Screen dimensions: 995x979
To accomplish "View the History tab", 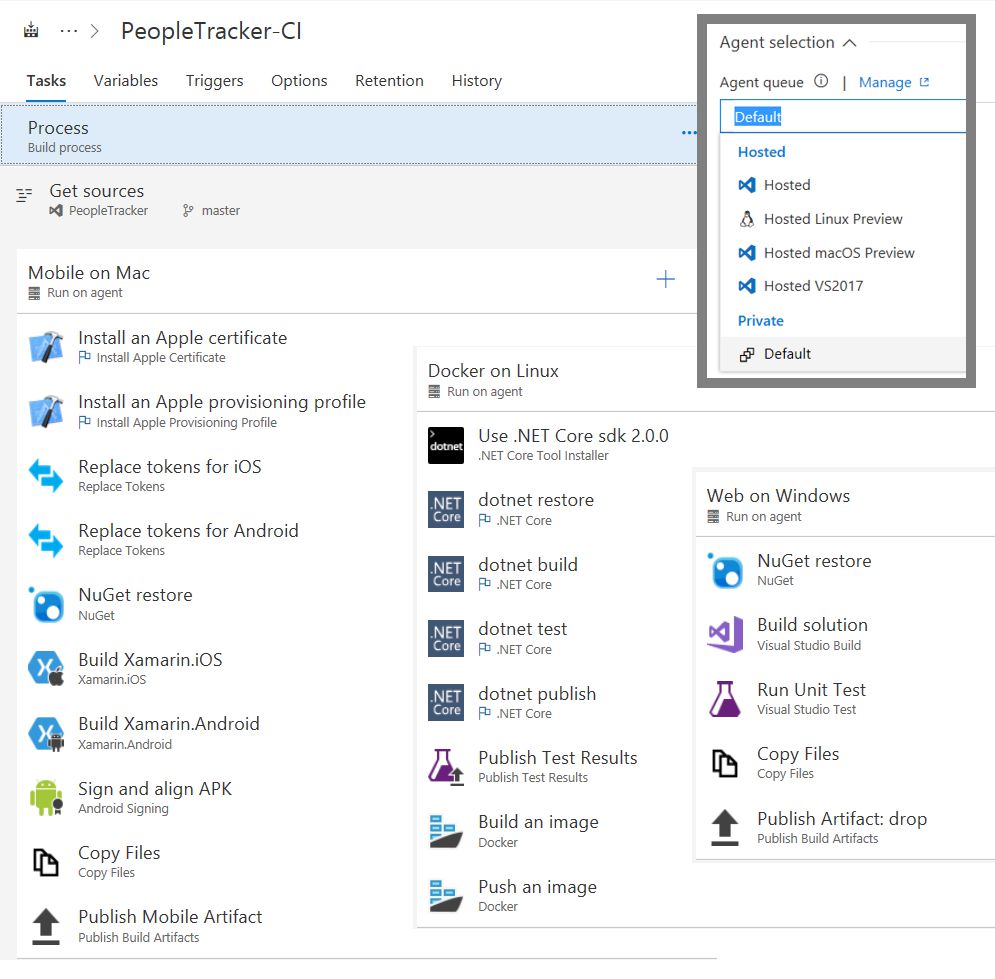I will tap(477, 81).
